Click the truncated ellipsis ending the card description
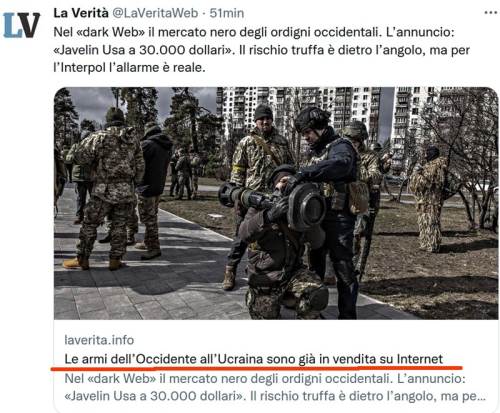 [x=480, y=396]
